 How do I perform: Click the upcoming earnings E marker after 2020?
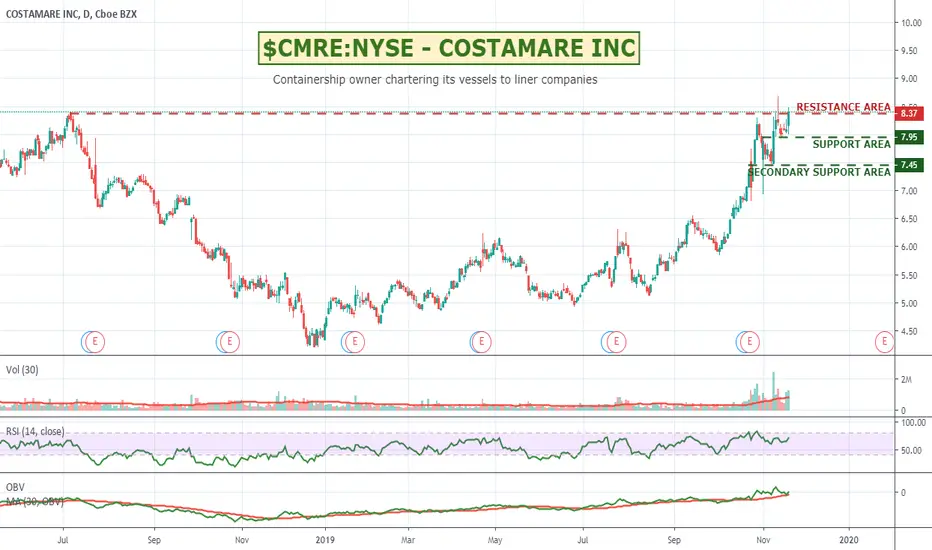(884, 342)
